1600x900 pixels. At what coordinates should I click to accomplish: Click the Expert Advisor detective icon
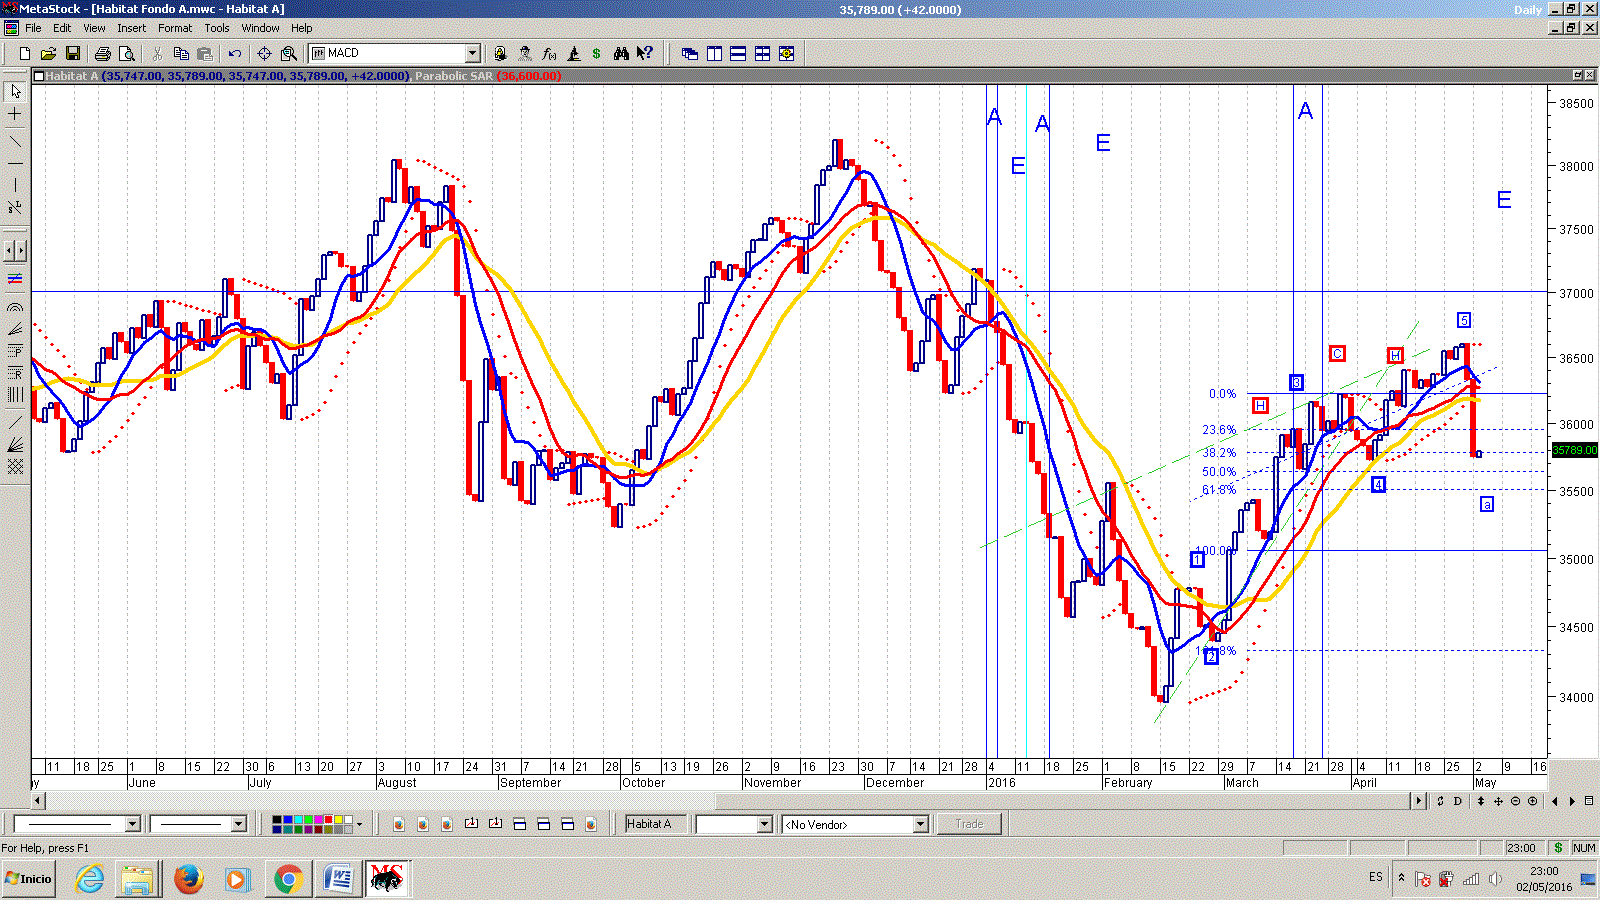click(x=525, y=53)
